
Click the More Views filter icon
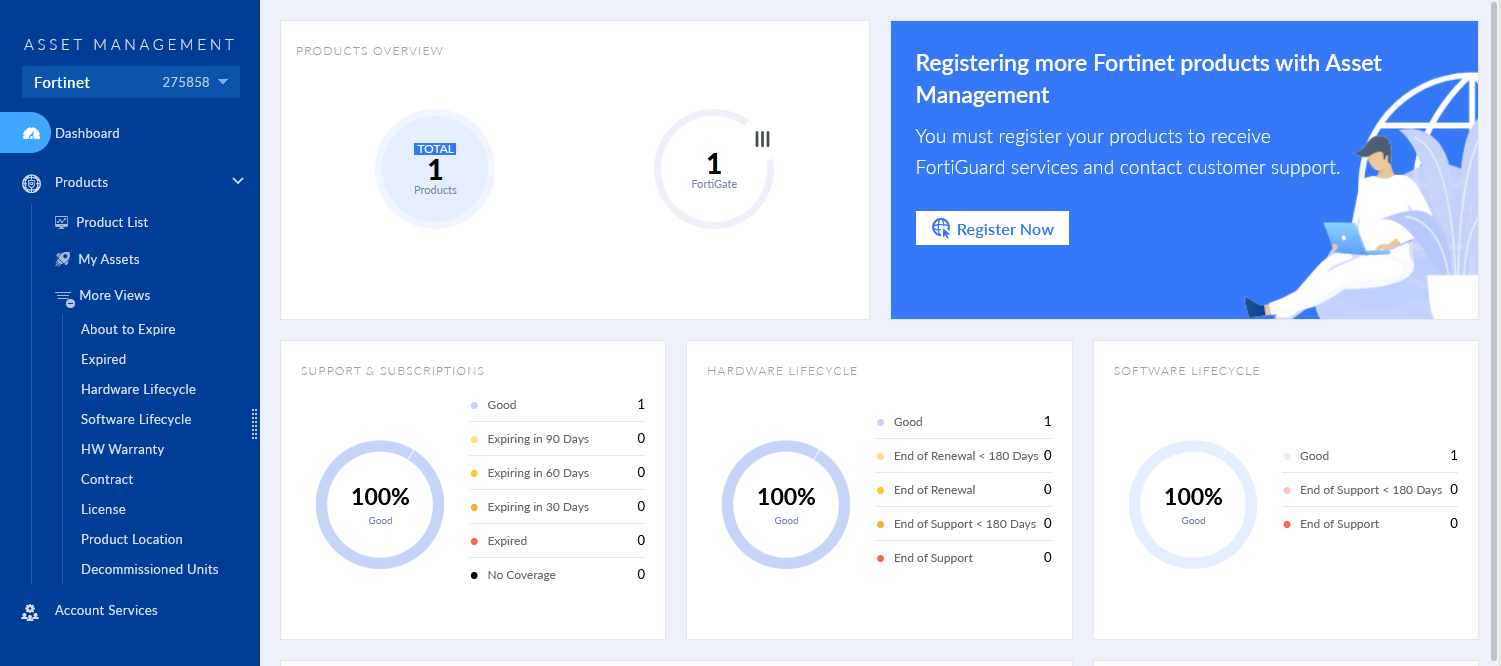(x=63, y=297)
